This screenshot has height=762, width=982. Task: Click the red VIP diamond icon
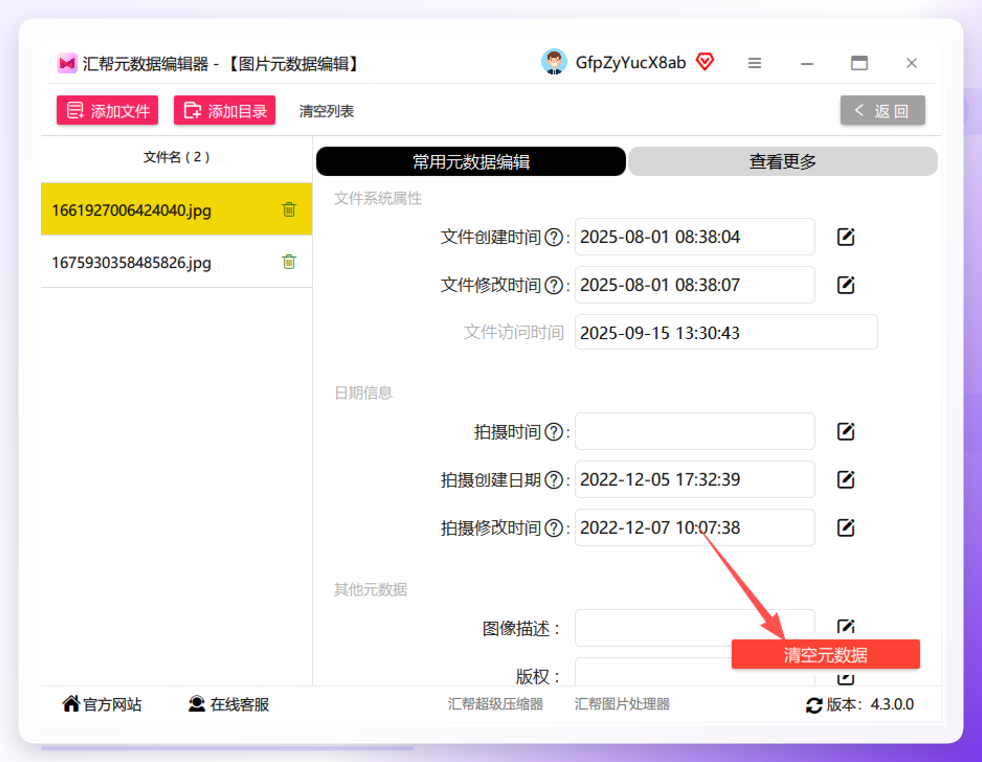click(705, 61)
